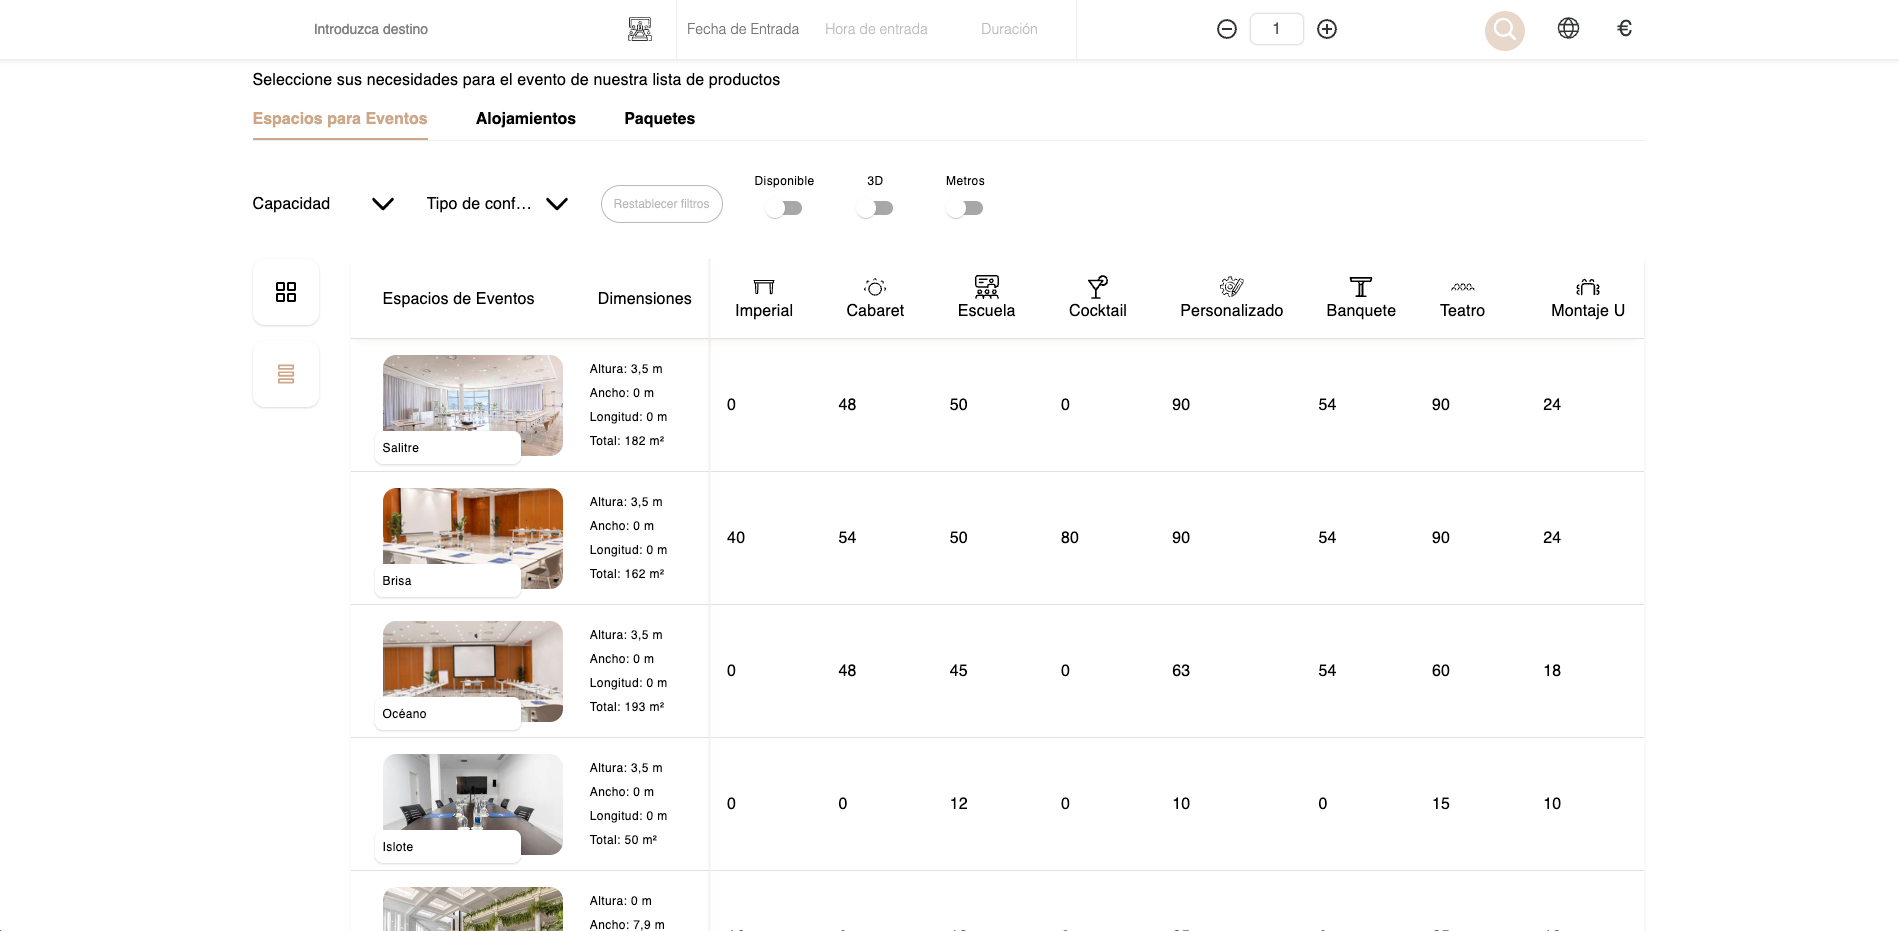Switch to the Alojamientos tab
The image size is (1899, 931).
tap(525, 118)
